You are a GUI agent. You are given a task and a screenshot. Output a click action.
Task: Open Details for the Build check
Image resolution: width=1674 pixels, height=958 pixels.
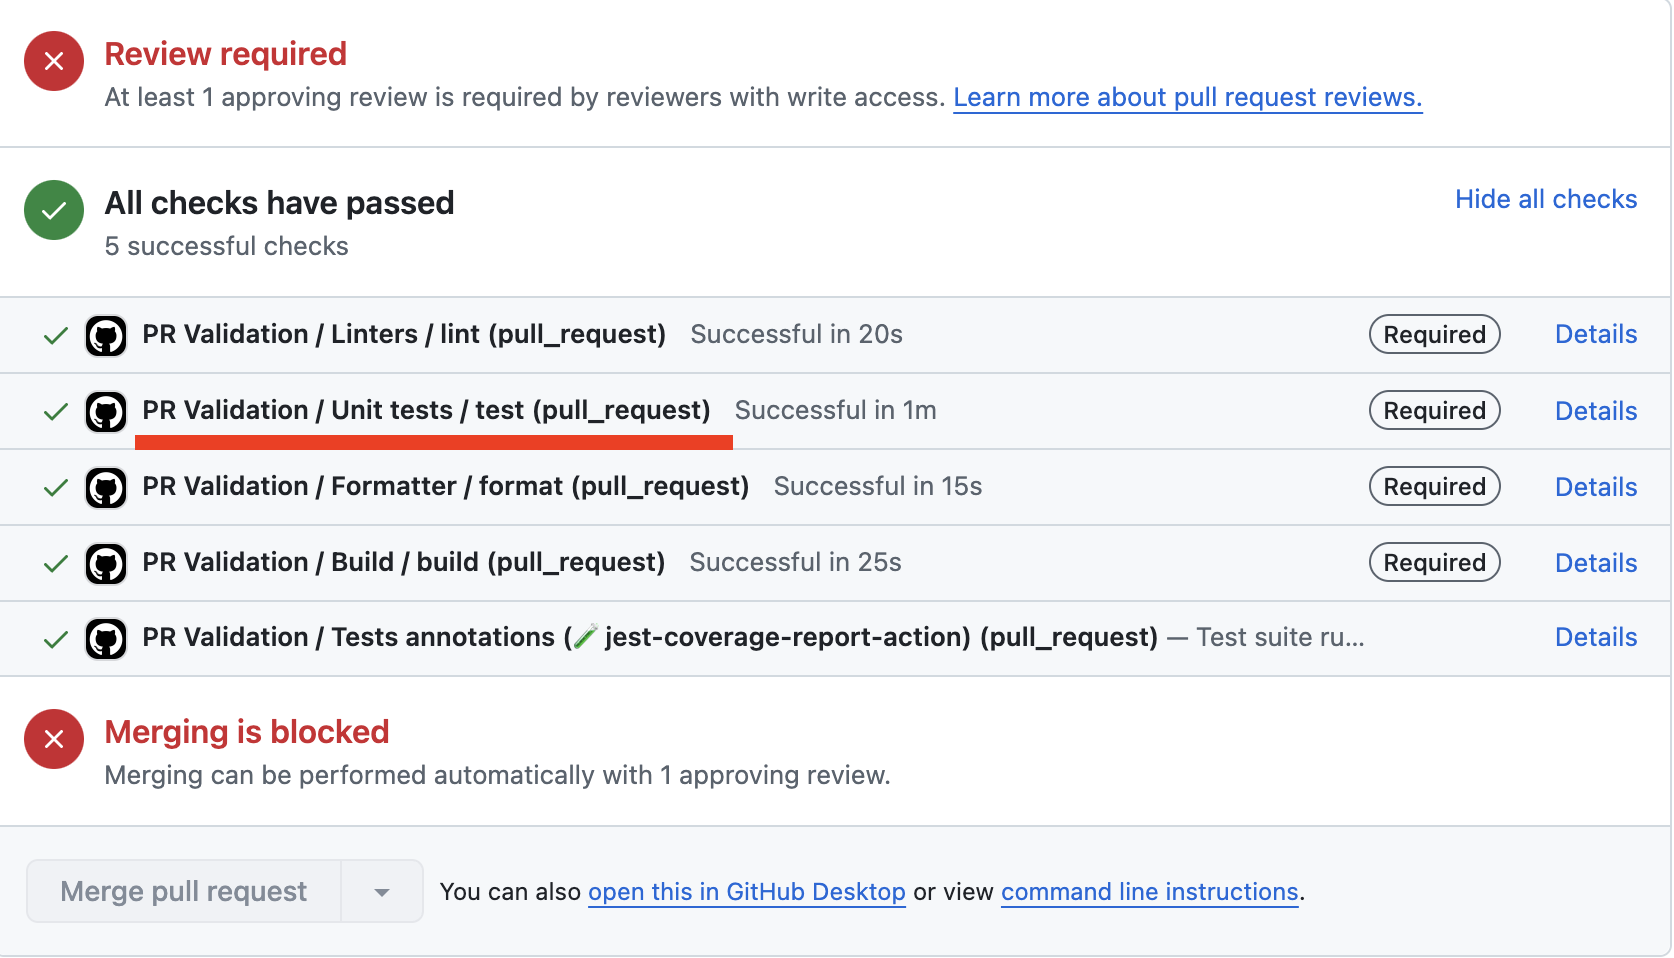coord(1596,563)
